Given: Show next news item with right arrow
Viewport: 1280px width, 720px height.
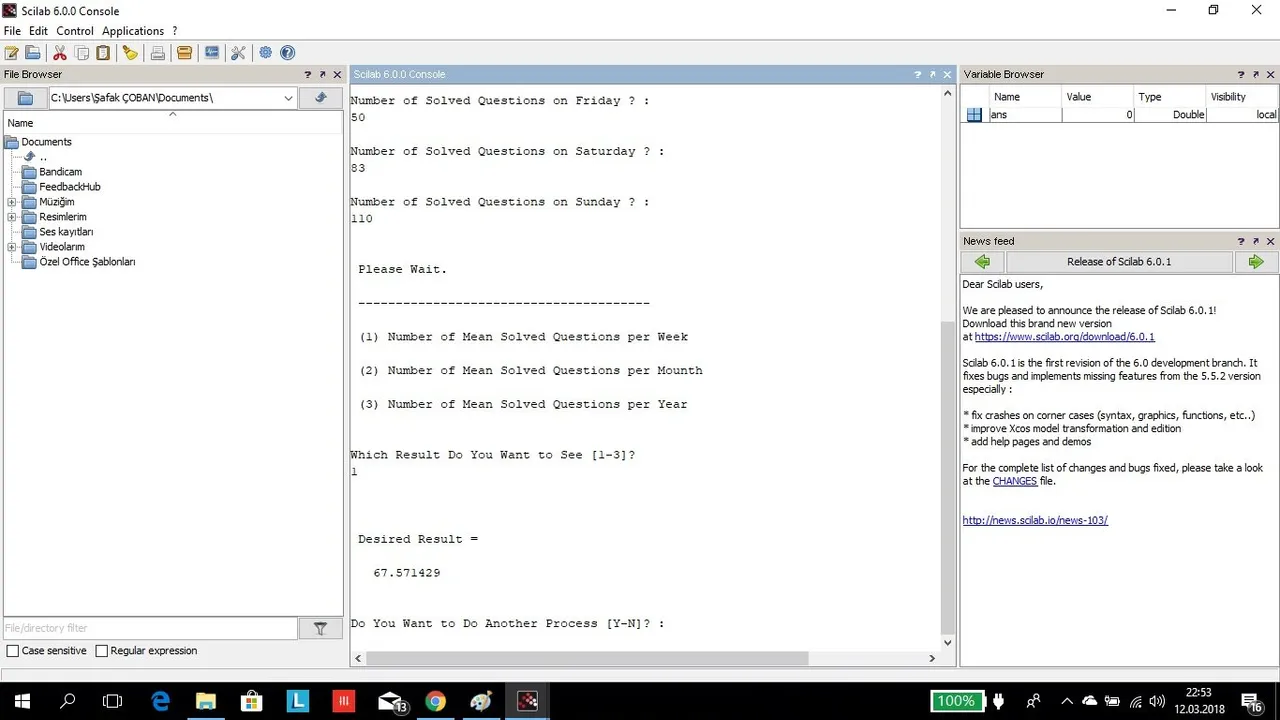Looking at the screenshot, I should click(x=1256, y=262).
